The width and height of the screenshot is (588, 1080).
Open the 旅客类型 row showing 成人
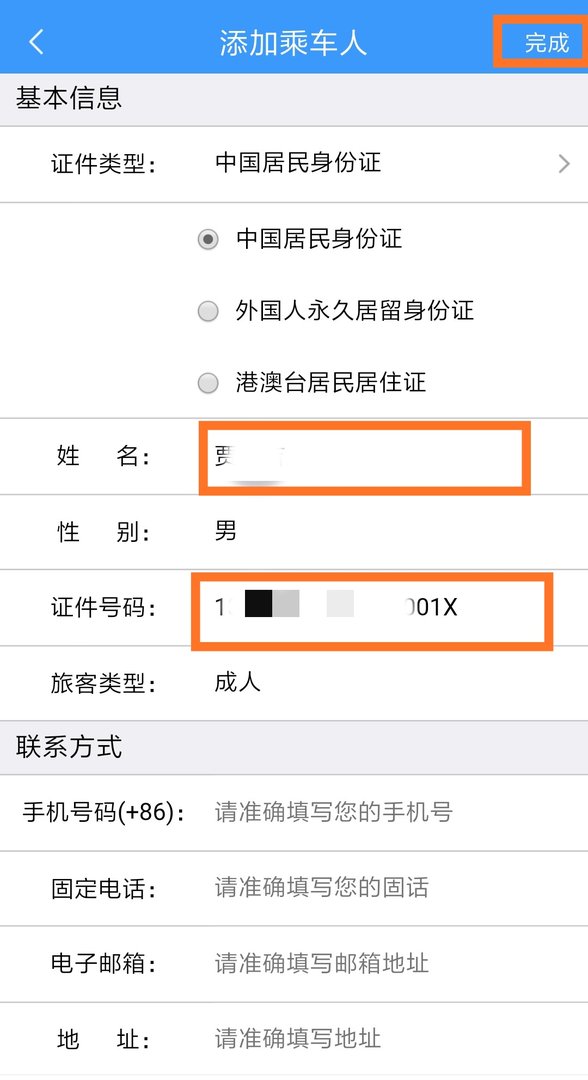pos(294,683)
